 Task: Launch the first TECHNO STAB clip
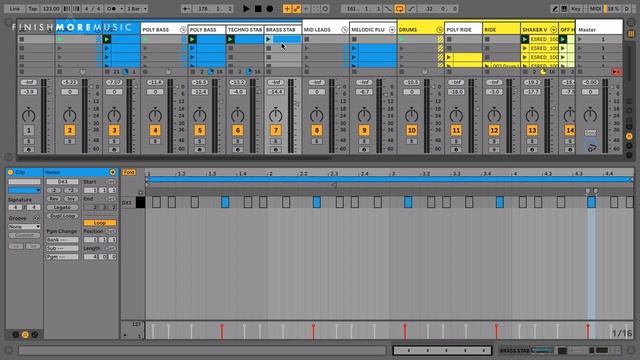point(230,39)
